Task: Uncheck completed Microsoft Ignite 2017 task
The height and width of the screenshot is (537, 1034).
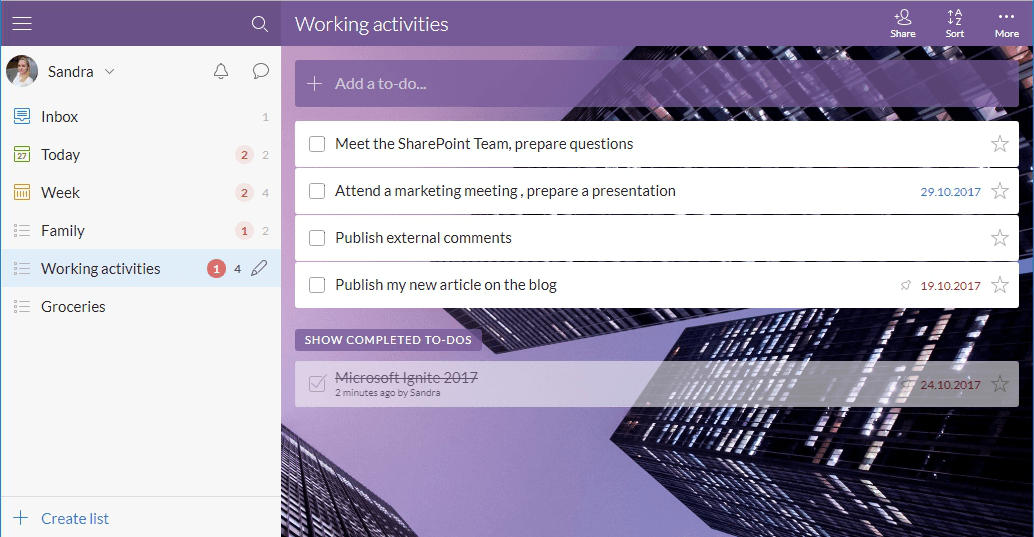Action: pos(317,384)
